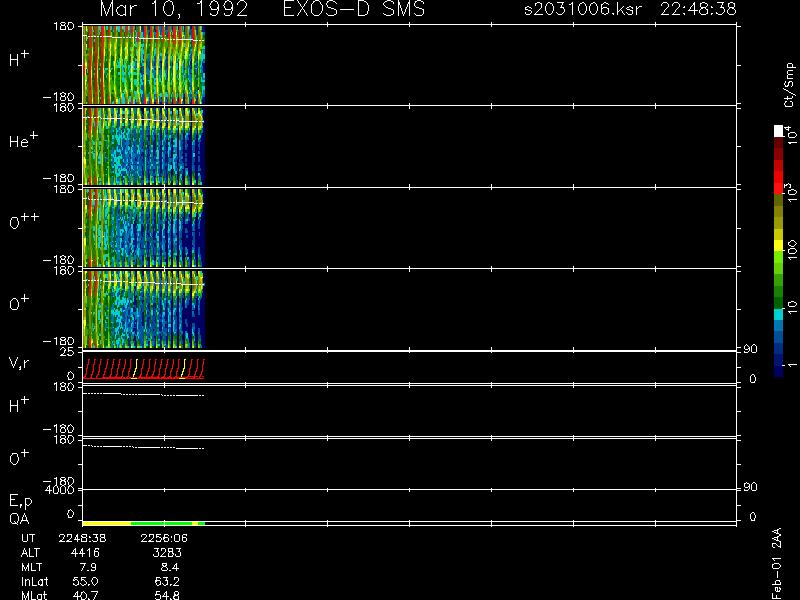Click the He+ panel label

(x=23, y=140)
